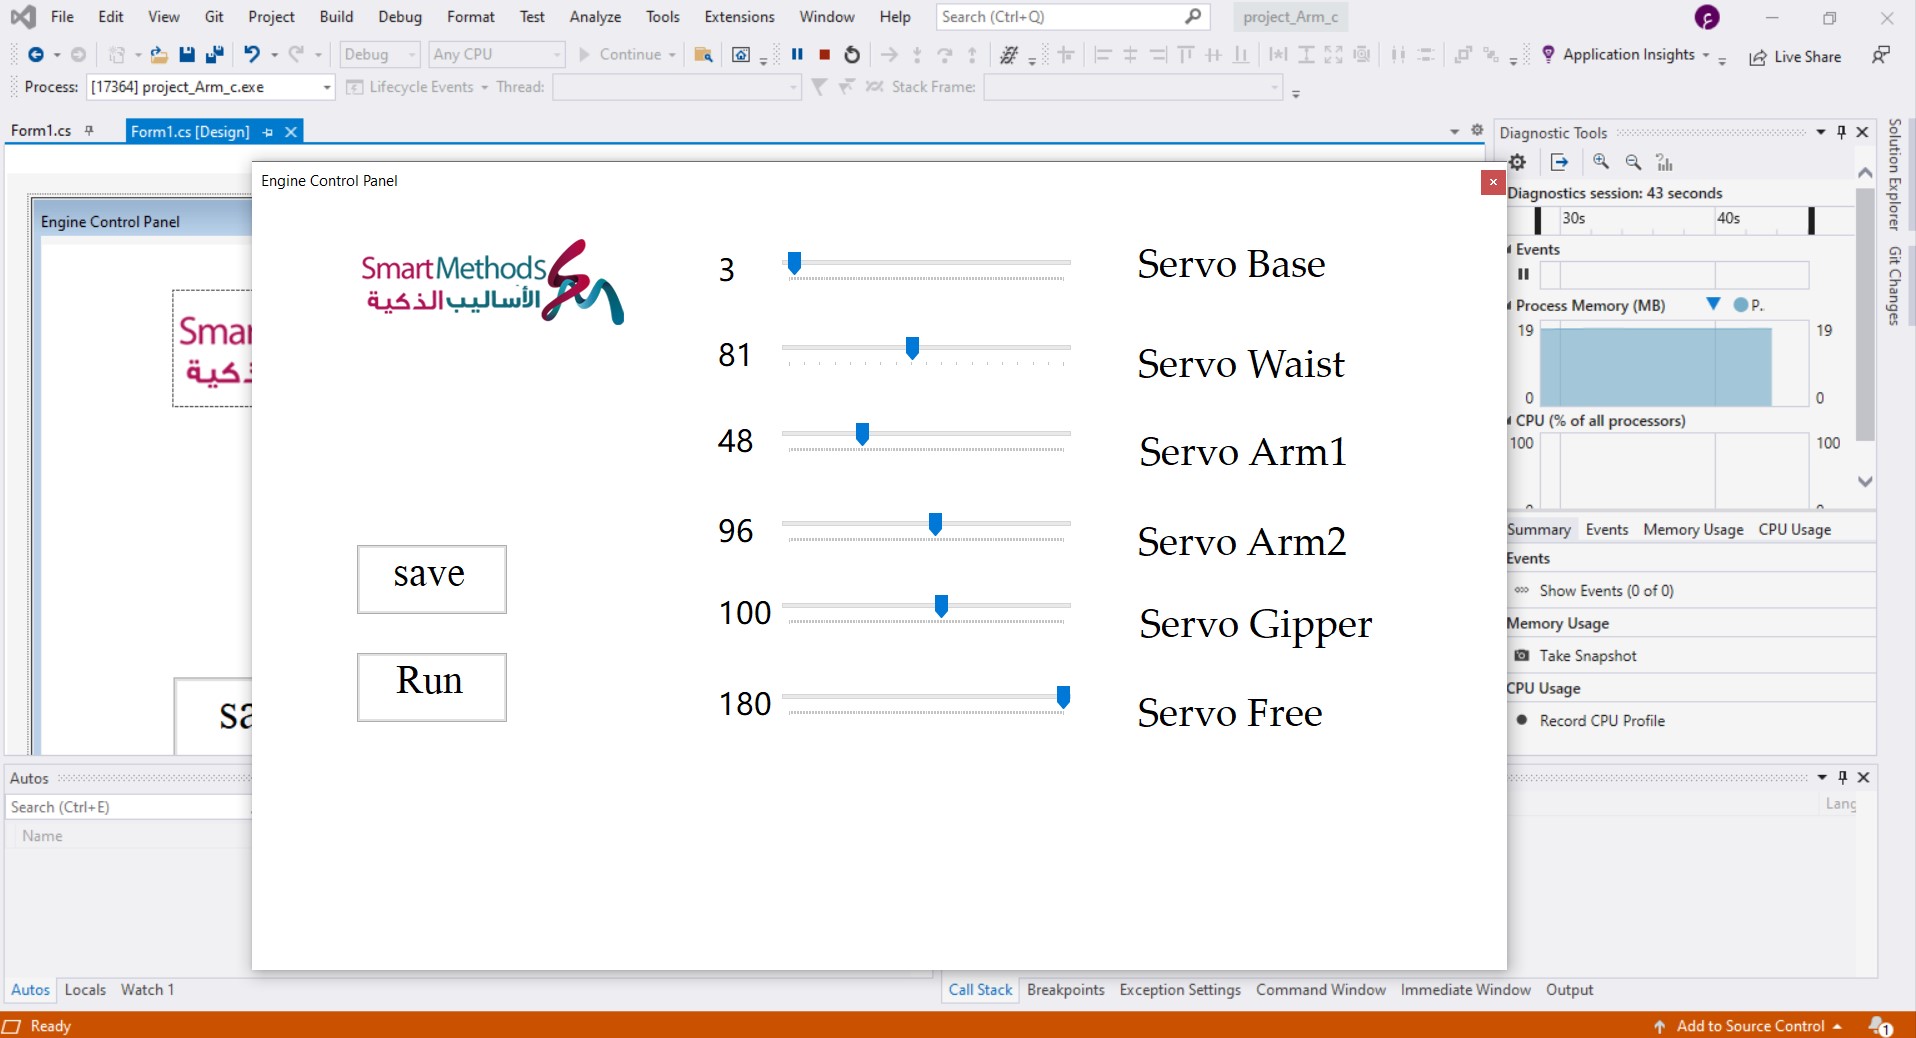1916x1038 pixels.
Task: Click the Diagnostic Tools Zoom Out icon
Action: coord(1633,162)
